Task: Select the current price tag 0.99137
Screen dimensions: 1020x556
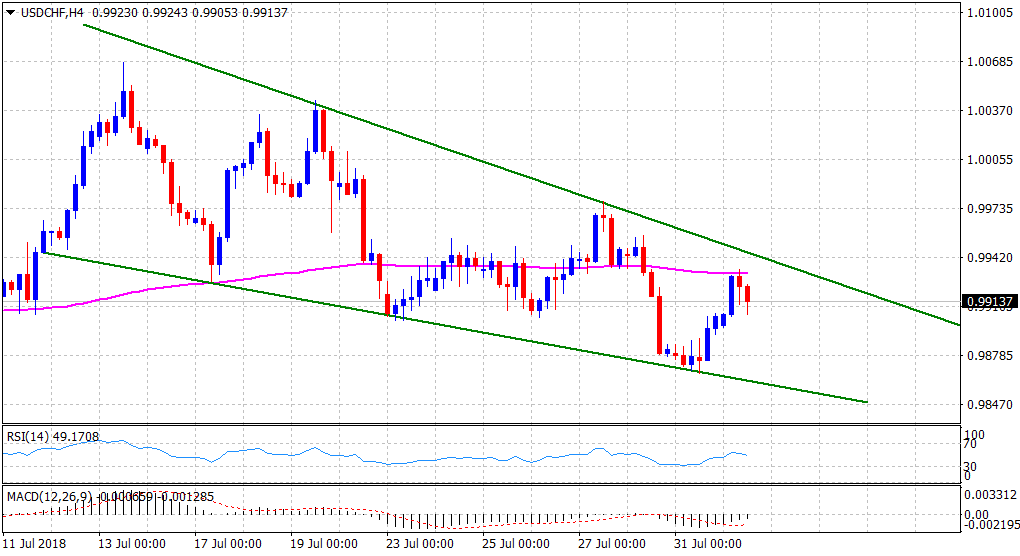Action: tap(988, 301)
